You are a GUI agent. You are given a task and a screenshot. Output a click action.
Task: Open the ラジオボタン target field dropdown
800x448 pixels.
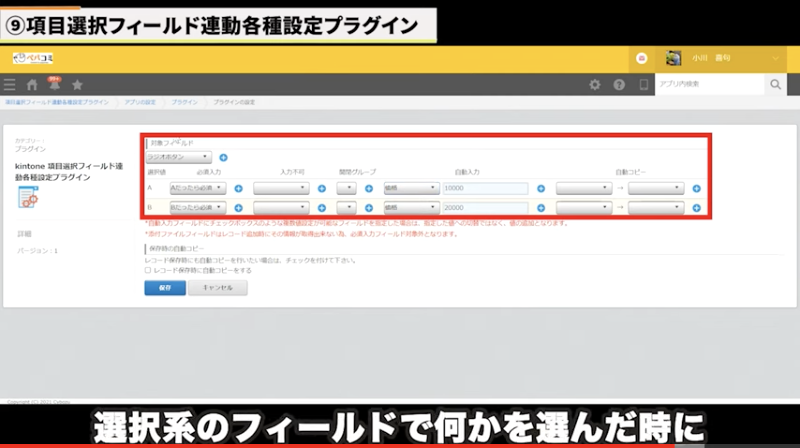[x=178, y=157]
